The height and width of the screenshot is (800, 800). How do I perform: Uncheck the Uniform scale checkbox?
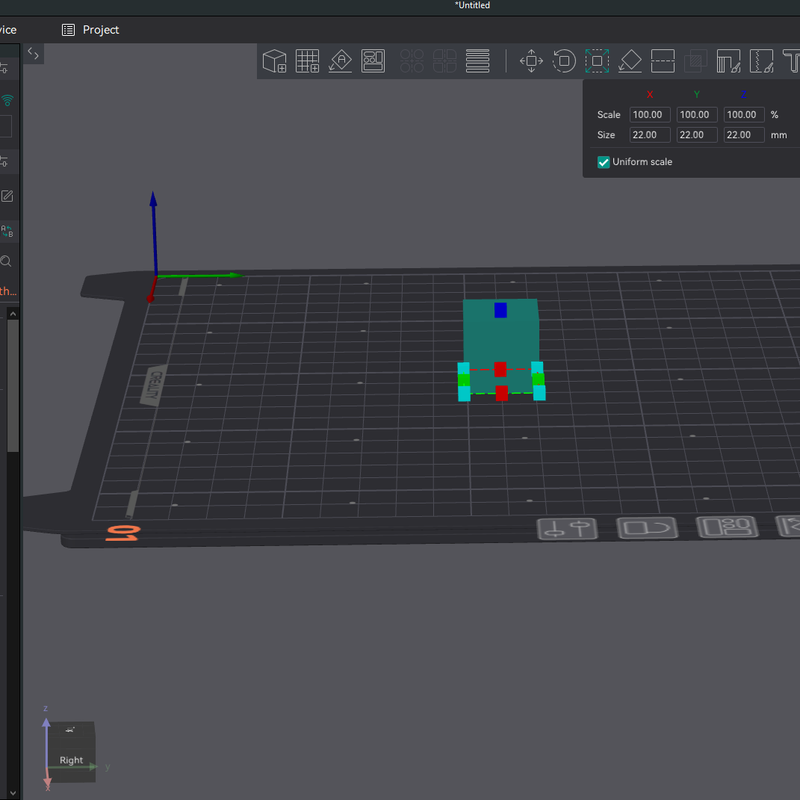click(x=604, y=162)
